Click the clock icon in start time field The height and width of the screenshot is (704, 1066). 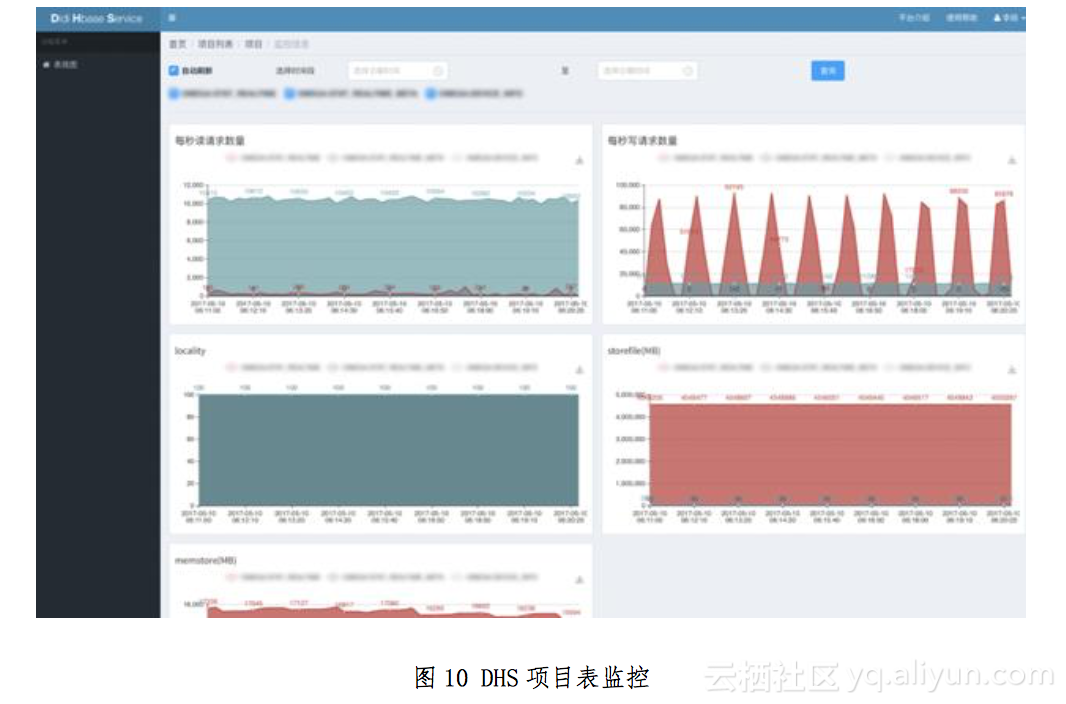tap(438, 71)
